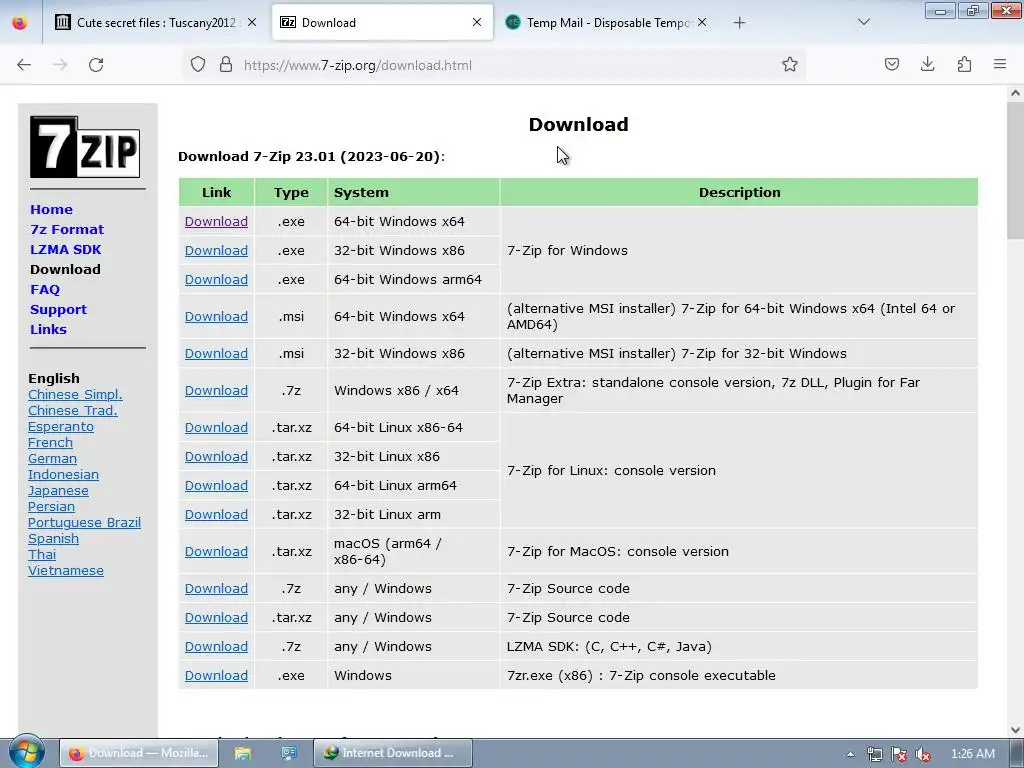Open Links in the sidebar
The width and height of the screenshot is (1024, 768).
point(48,330)
